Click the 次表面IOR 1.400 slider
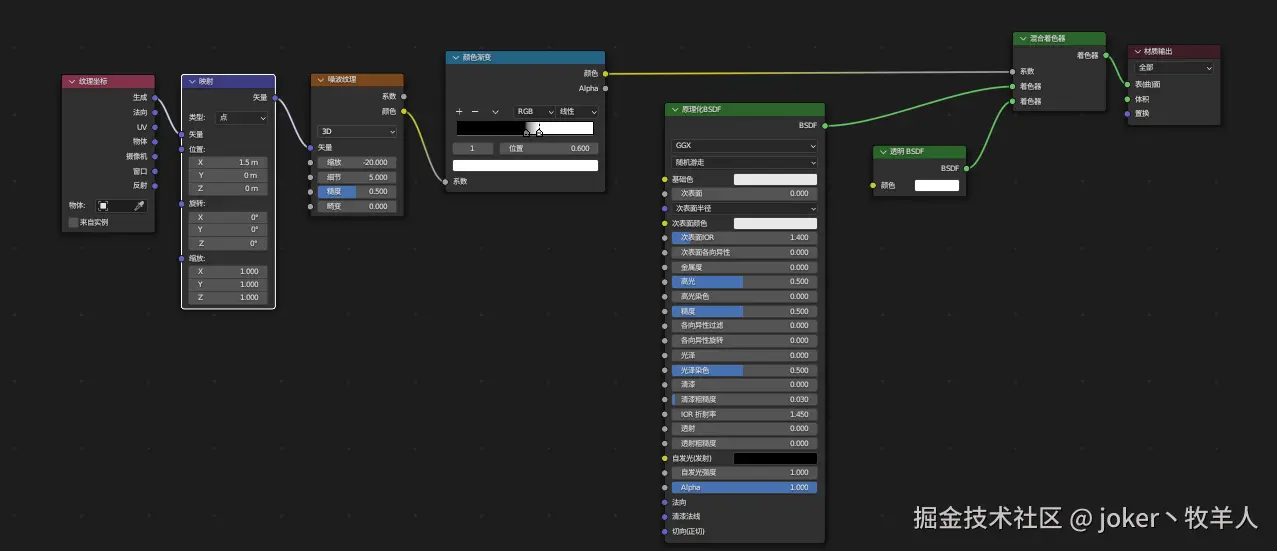The width and height of the screenshot is (1277, 551). click(x=744, y=238)
